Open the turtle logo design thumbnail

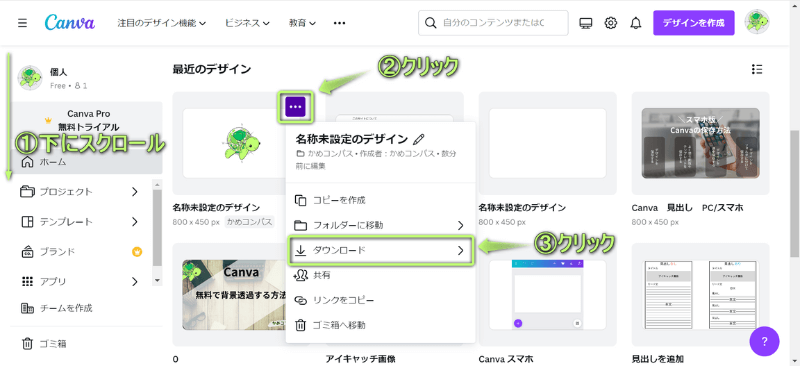pos(234,143)
